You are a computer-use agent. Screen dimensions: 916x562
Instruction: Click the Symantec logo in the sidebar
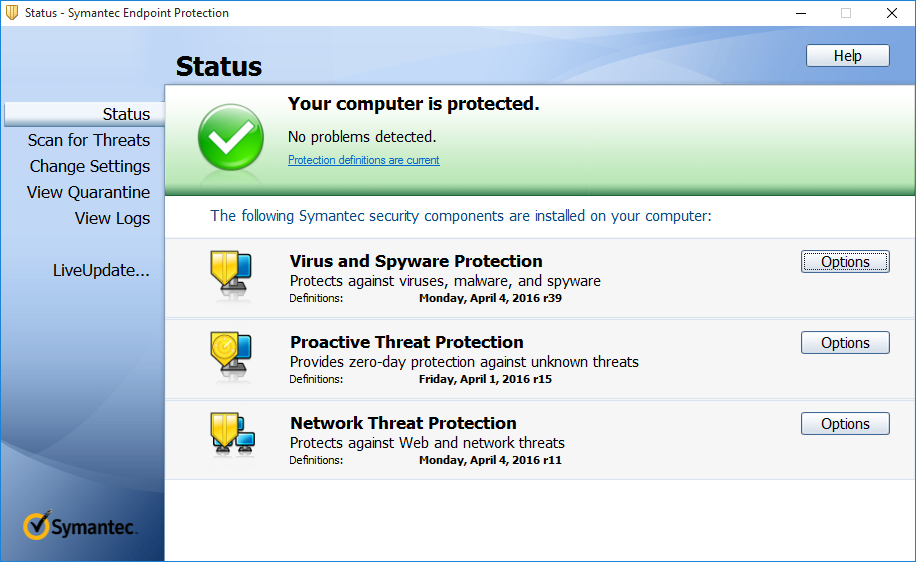coord(82,524)
